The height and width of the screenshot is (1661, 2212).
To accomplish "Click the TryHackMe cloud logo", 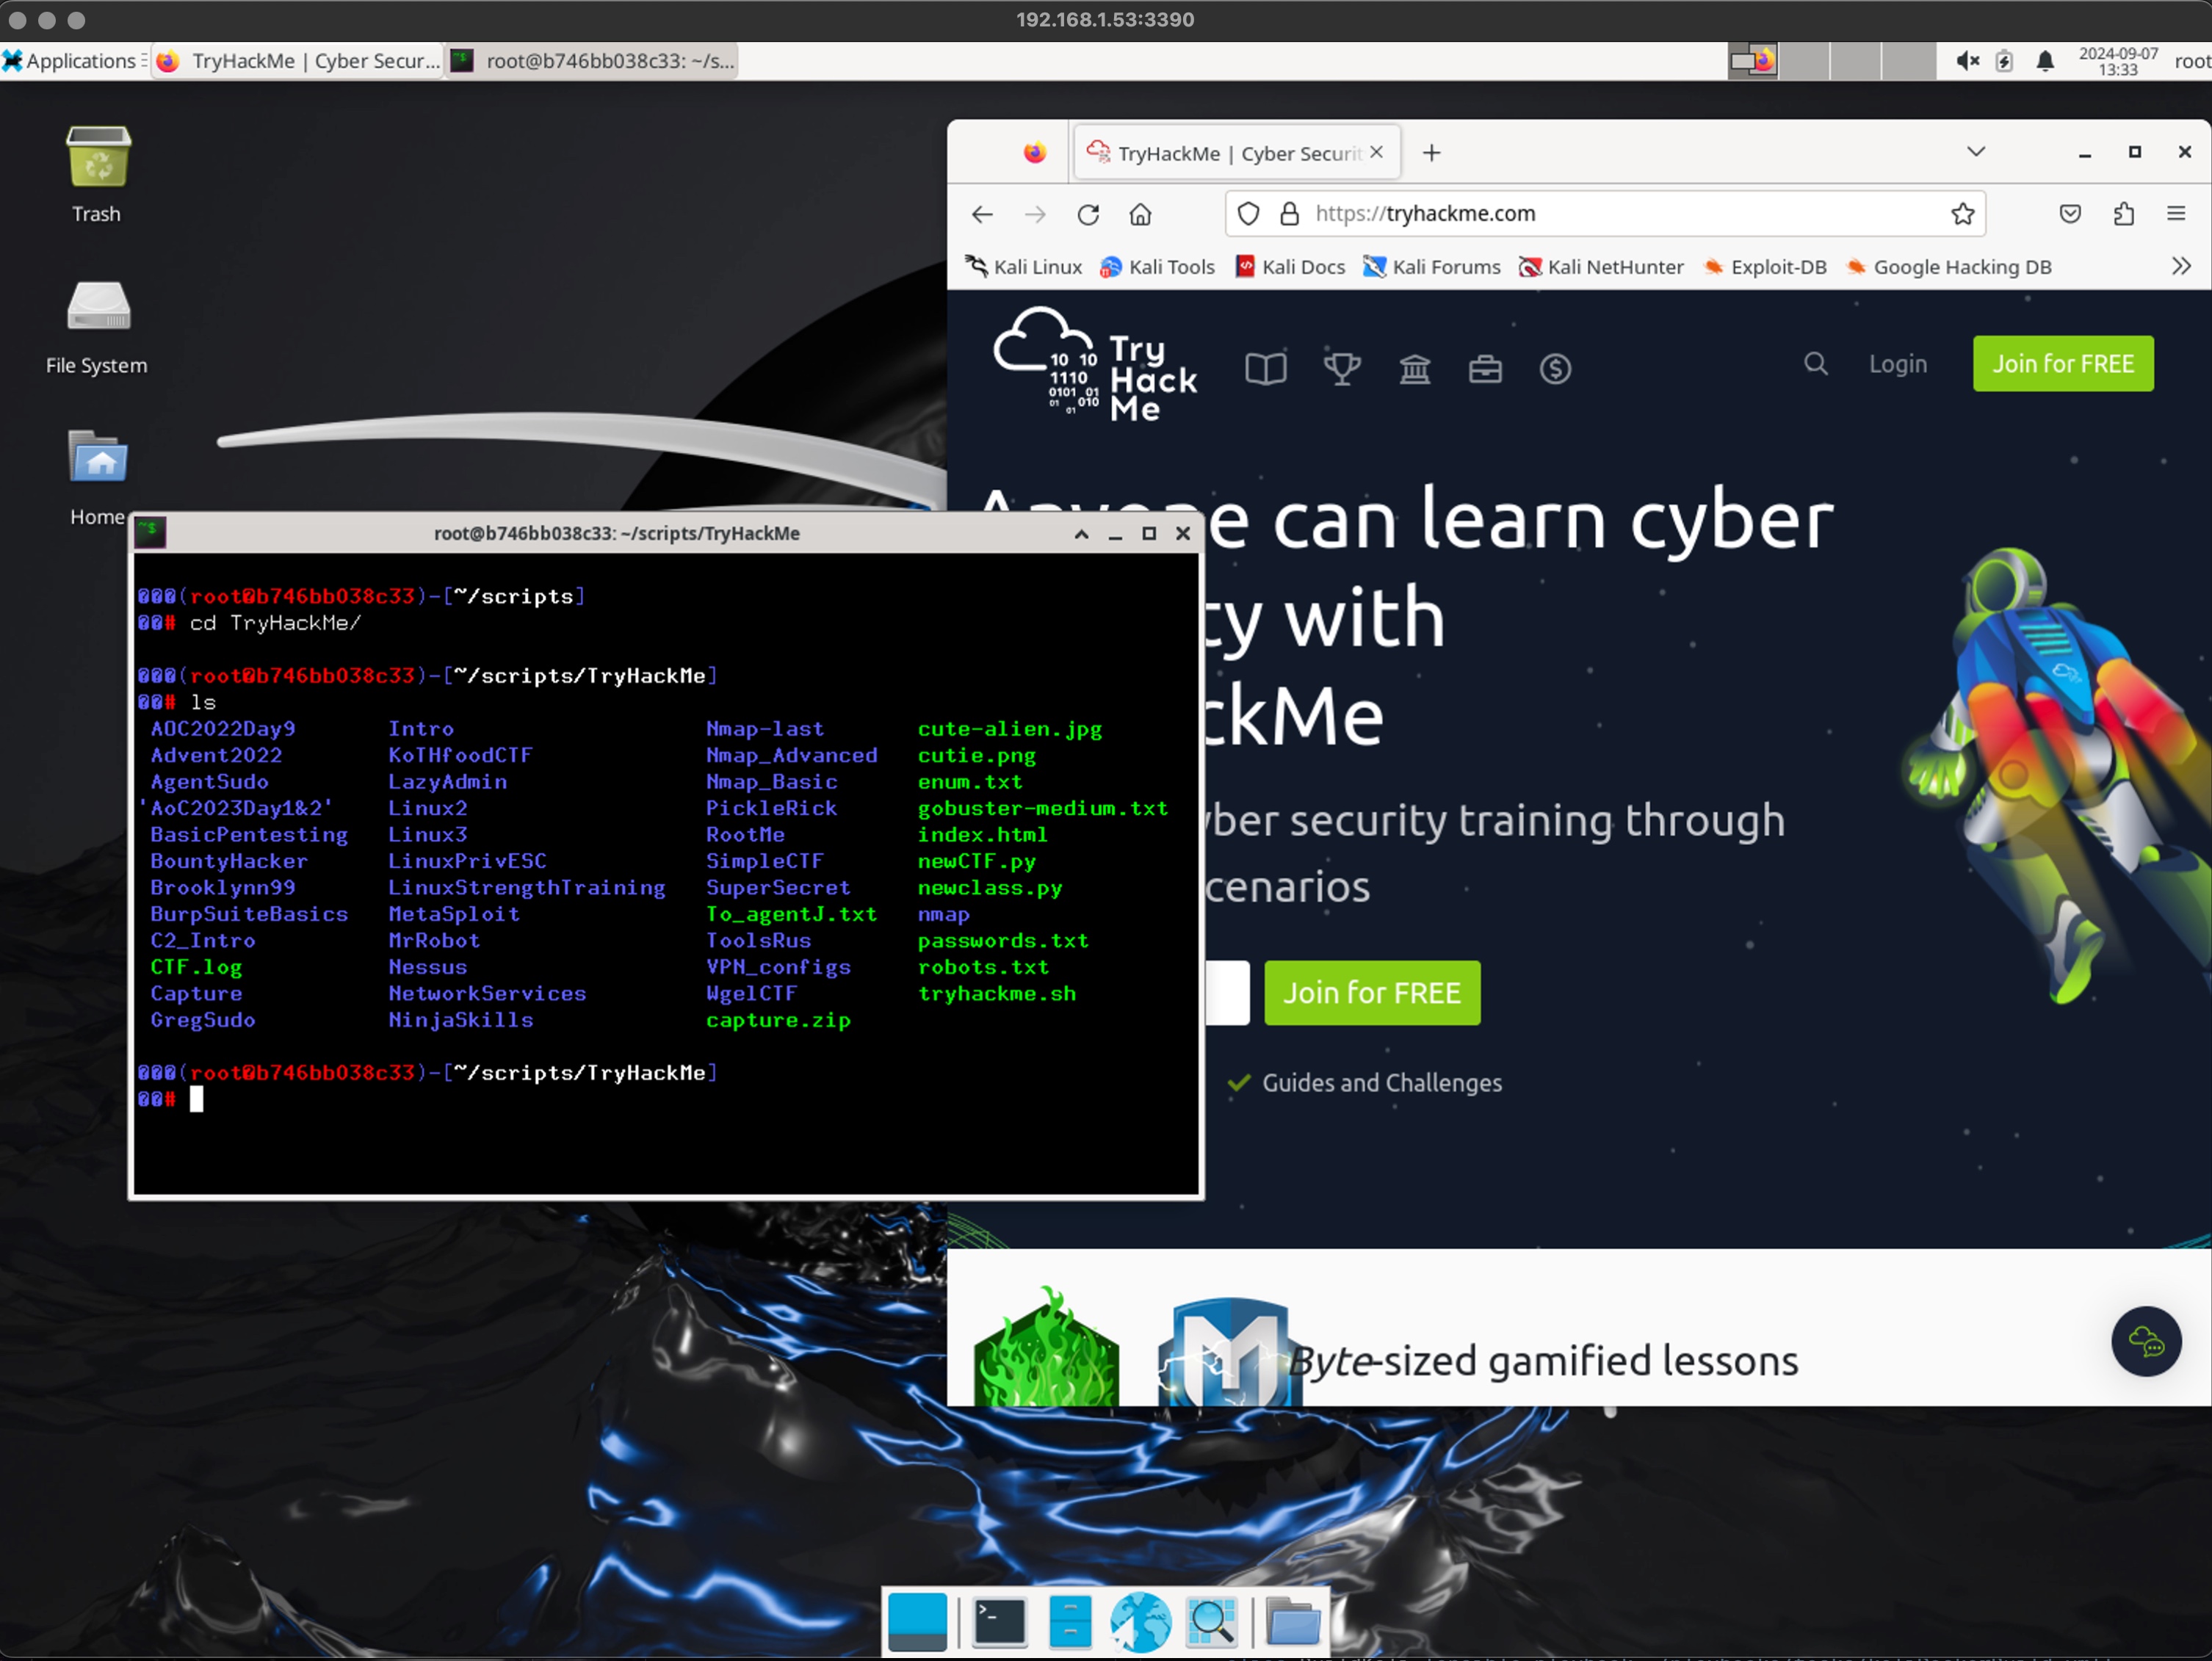I will (x=1094, y=366).
